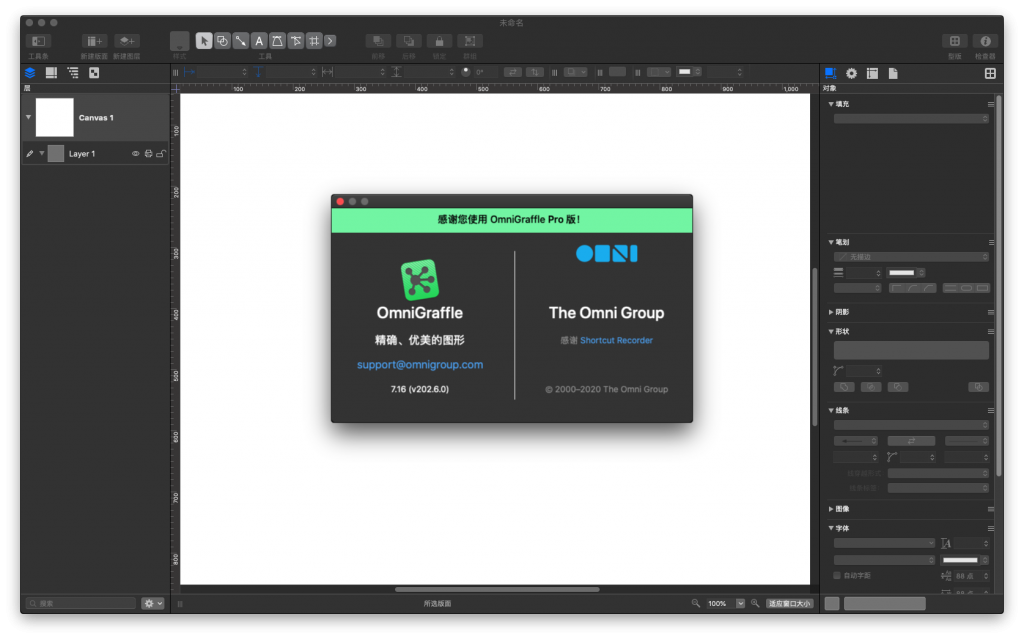Open the fill type dropdown

(x=911, y=119)
